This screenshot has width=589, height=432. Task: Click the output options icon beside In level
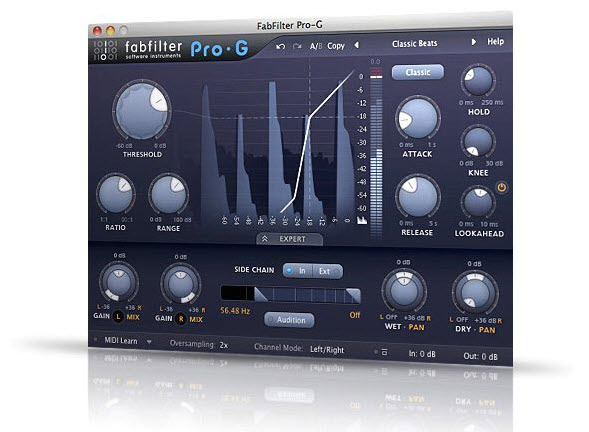384,352
